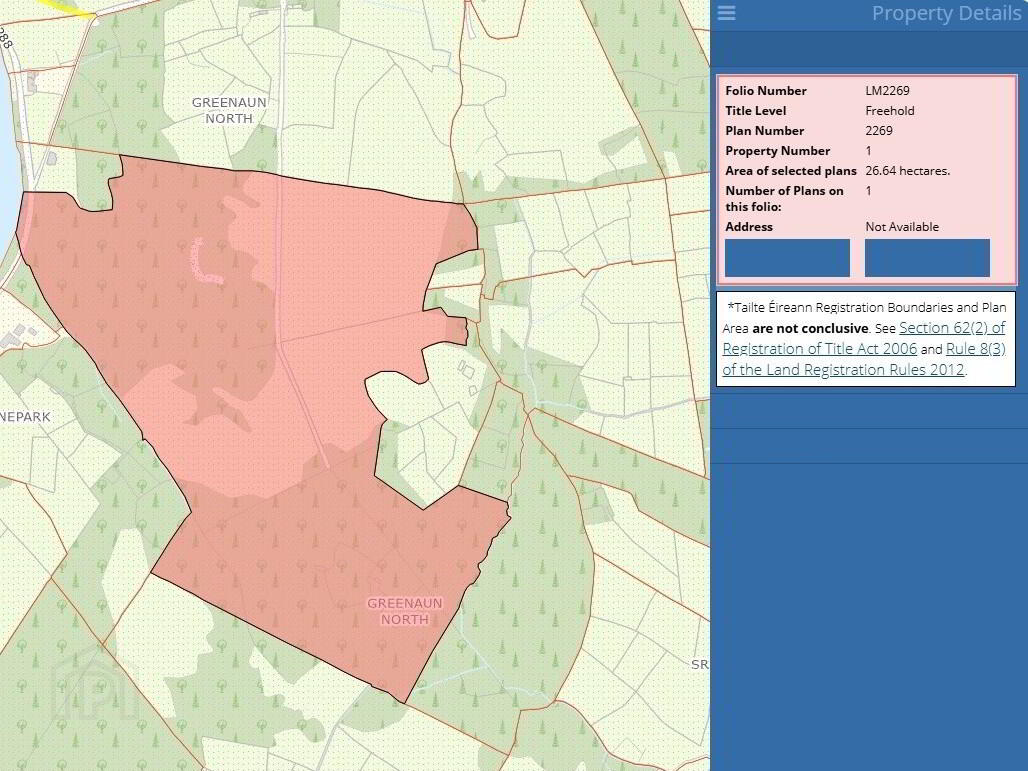Click the faint watermark logo at bottom-left
This screenshot has width=1028, height=771.
click(95, 690)
